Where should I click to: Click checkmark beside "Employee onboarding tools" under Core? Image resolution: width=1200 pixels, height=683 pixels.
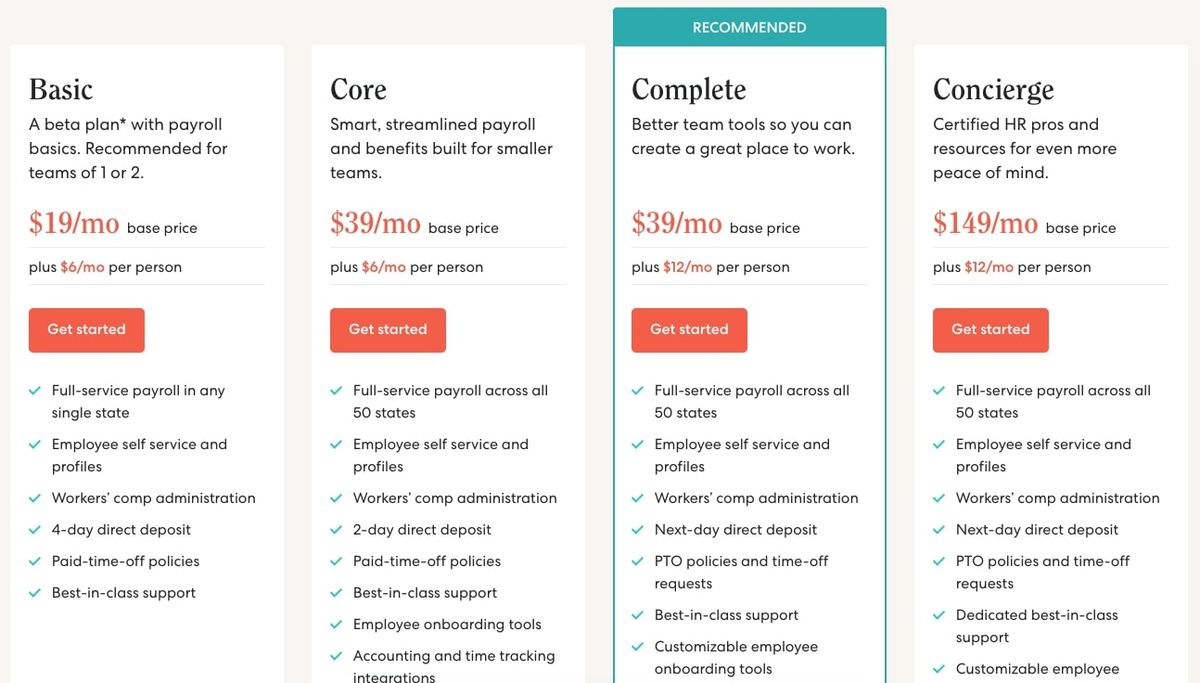coord(337,623)
